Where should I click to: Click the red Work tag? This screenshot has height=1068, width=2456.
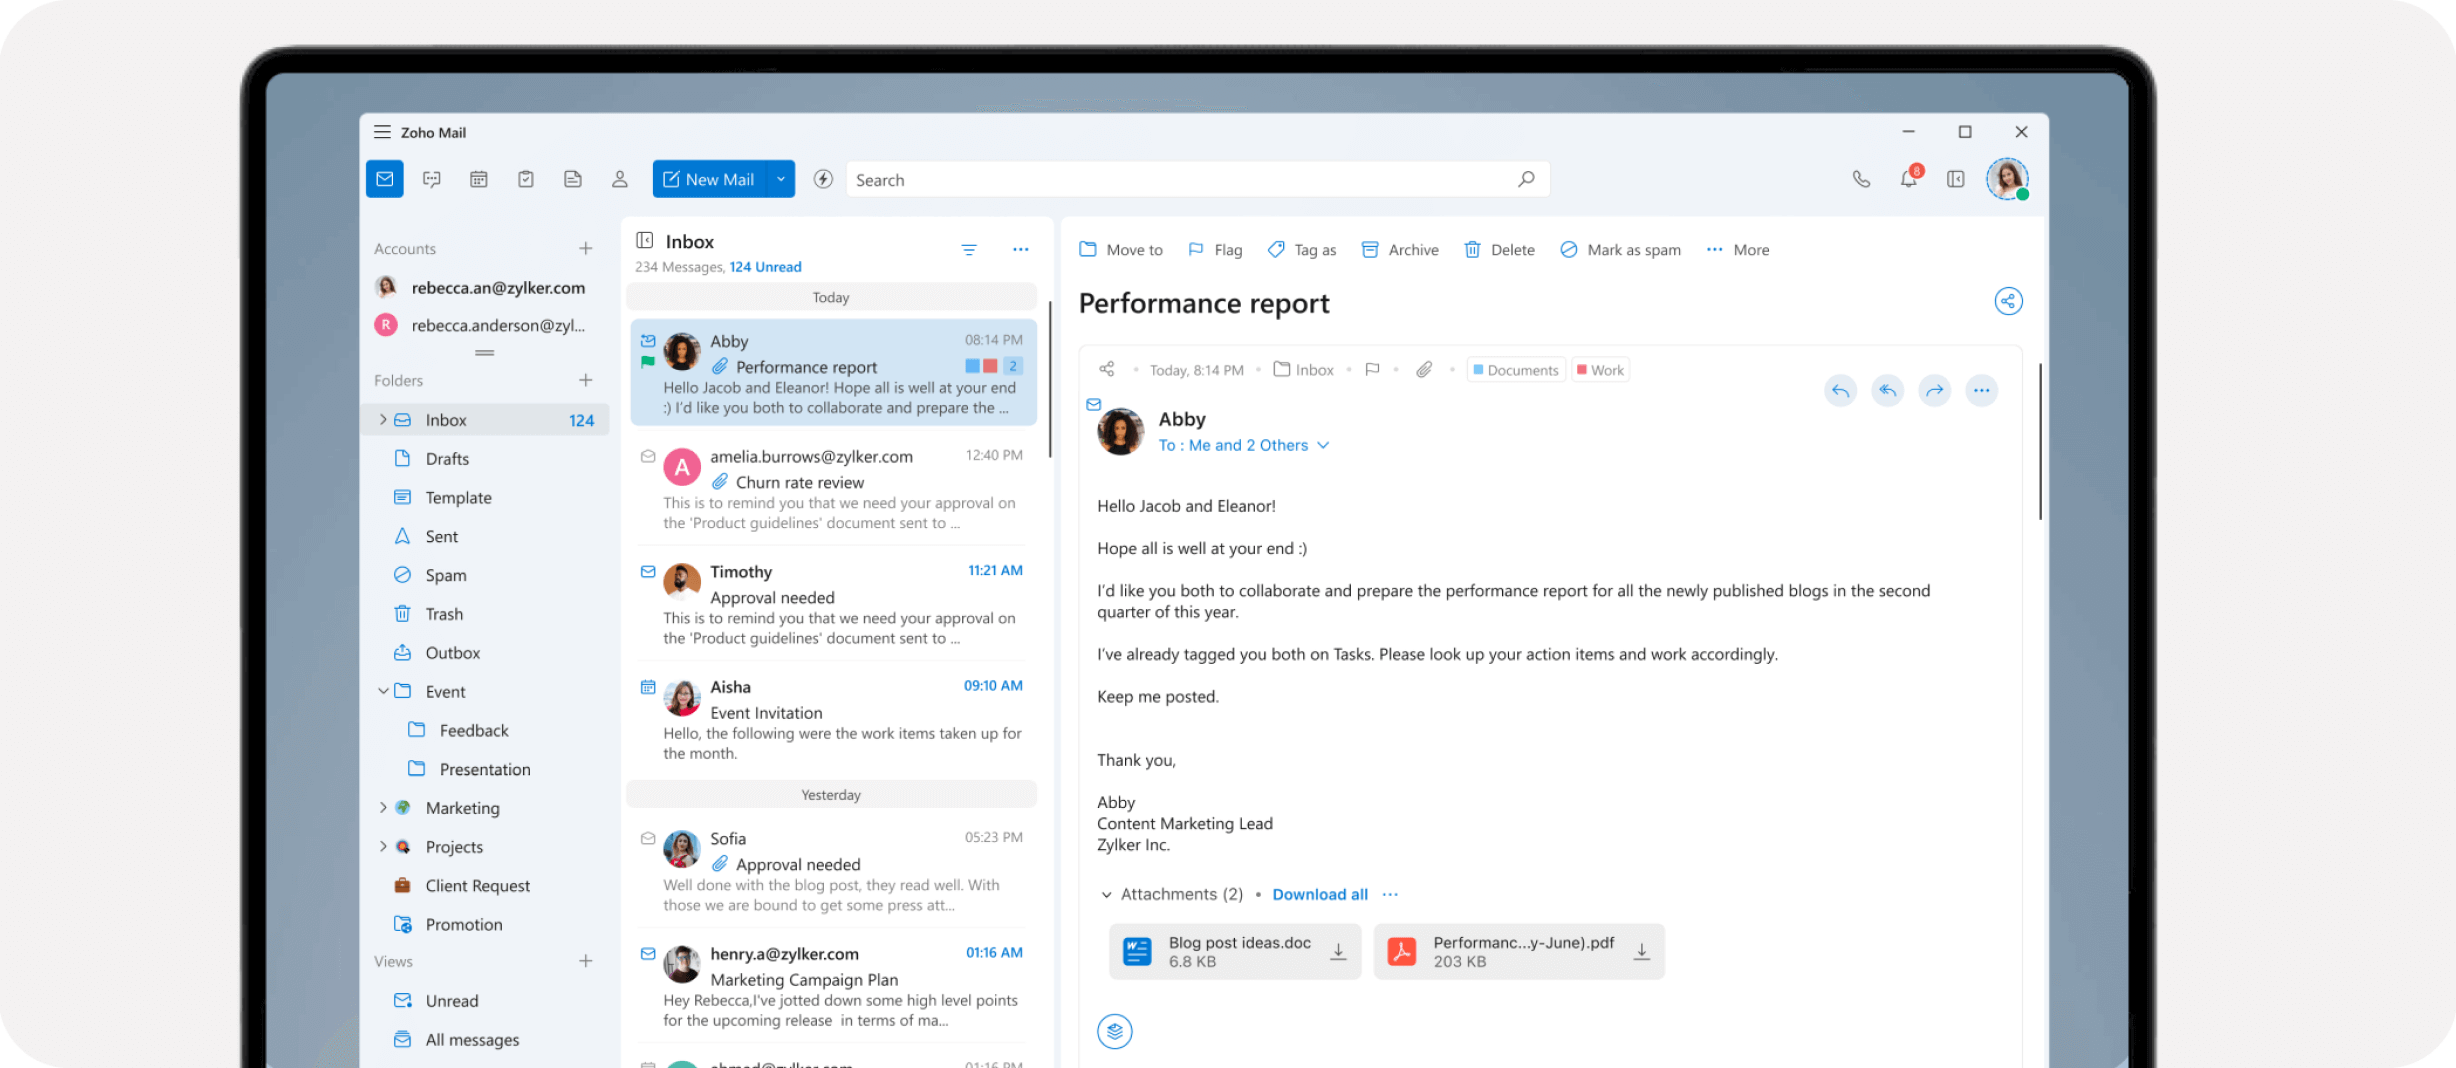point(1601,370)
